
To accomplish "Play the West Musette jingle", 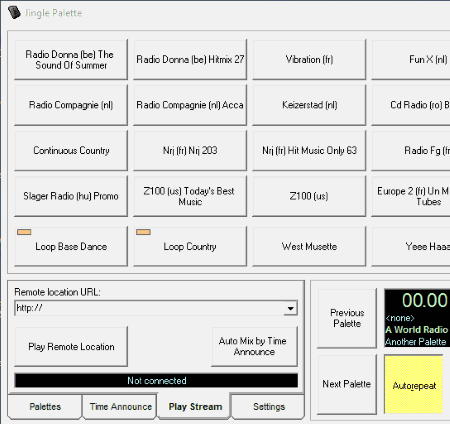I will [309, 246].
